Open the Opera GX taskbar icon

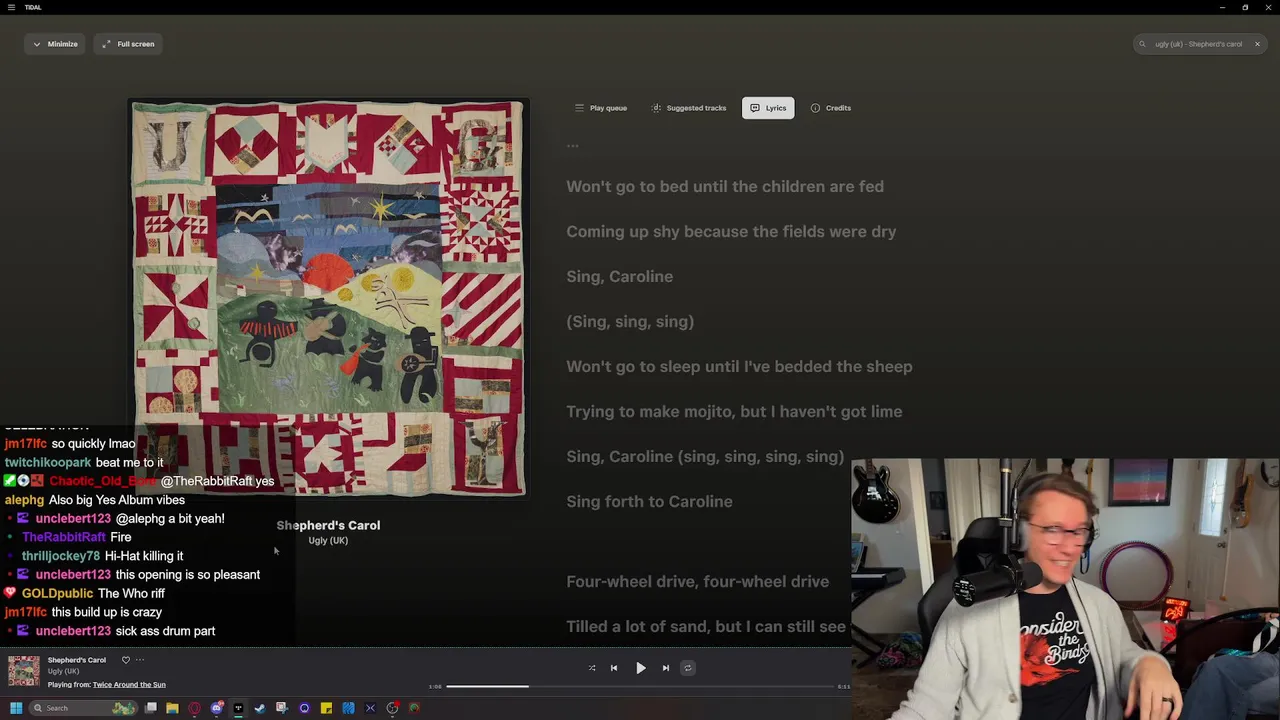point(194,708)
